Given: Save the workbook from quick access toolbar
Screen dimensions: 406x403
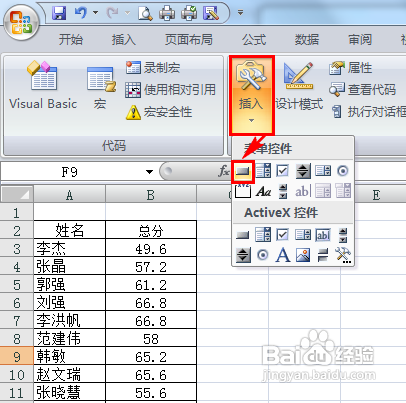Looking at the screenshot, I should [59, 13].
